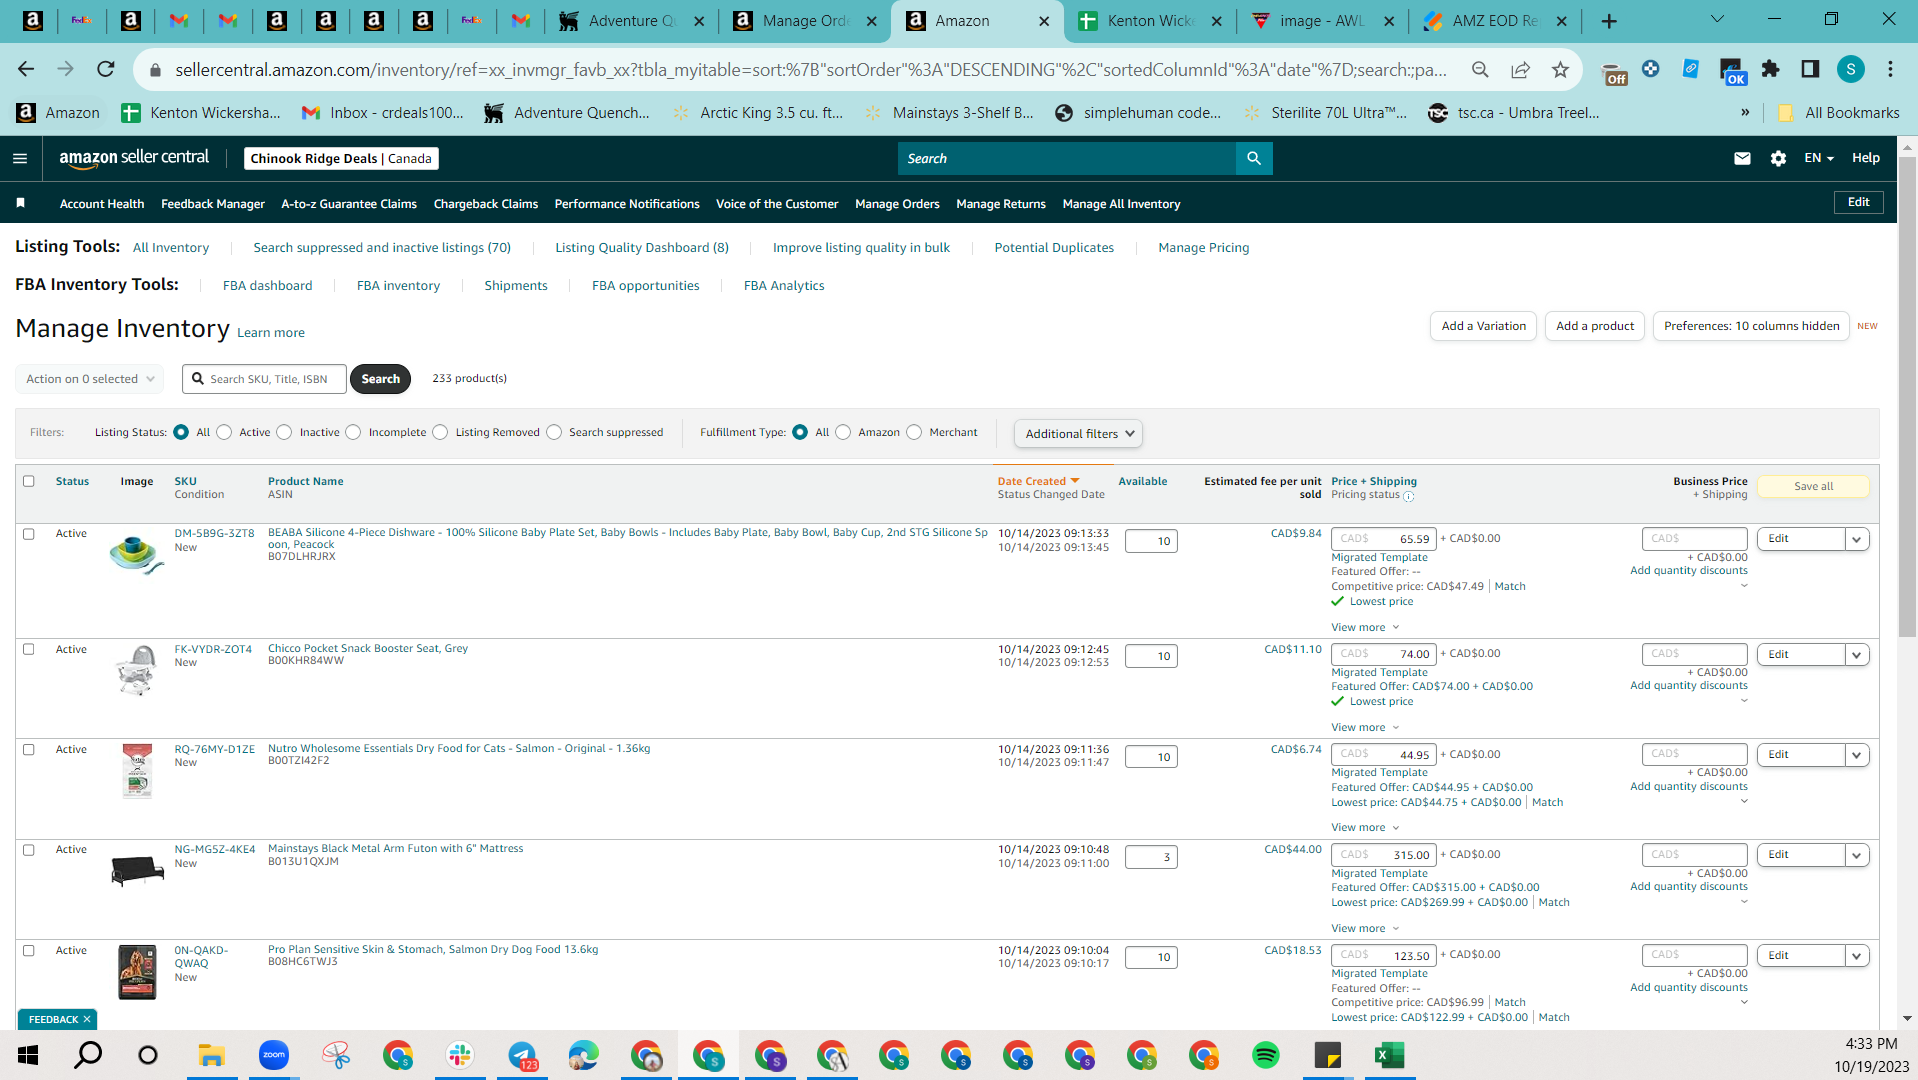
Task: Switch to the Adventure Quencher browser tab
Action: [x=632, y=21]
